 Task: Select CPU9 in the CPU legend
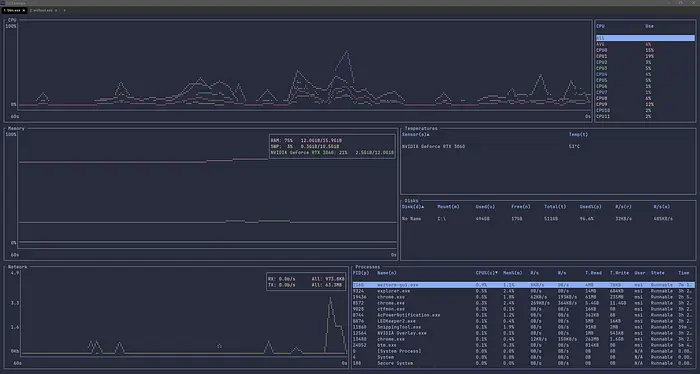tap(645, 104)
